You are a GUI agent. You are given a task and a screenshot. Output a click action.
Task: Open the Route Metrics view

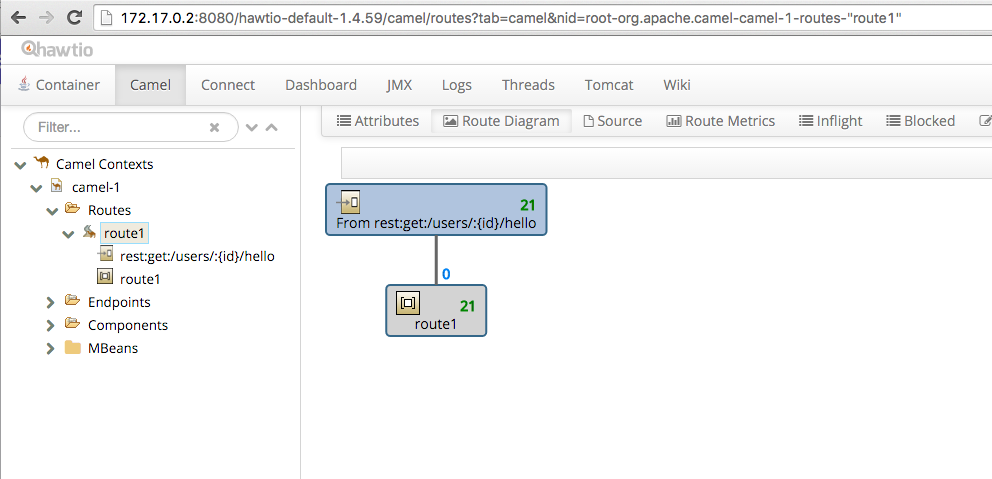pos(721,121)
